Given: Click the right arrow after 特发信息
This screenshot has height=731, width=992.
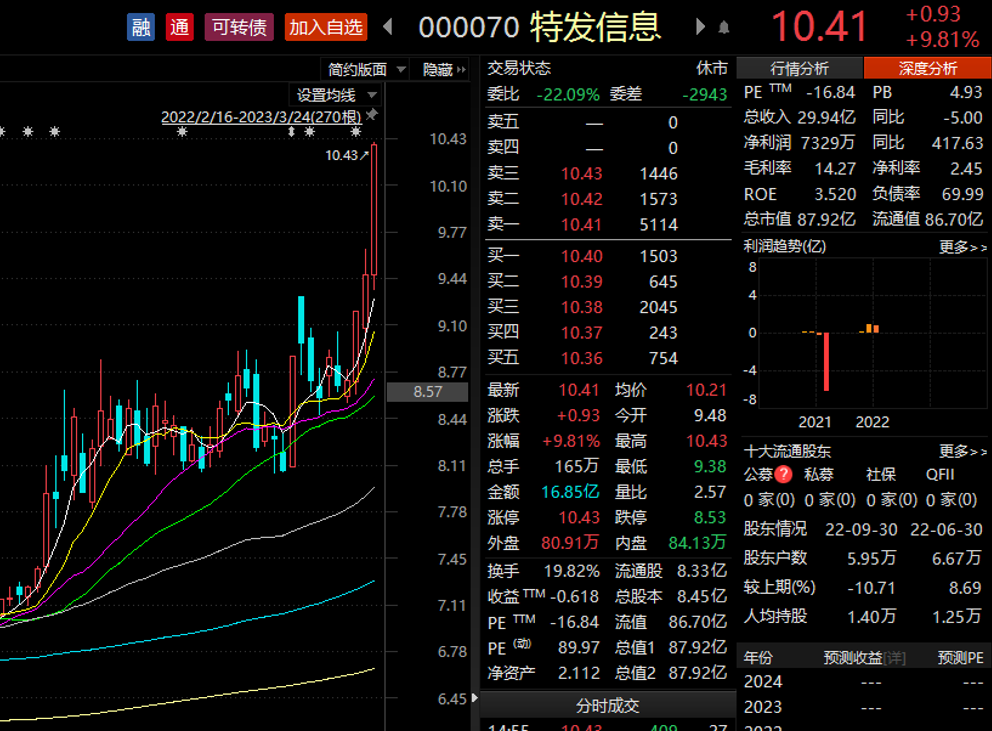Looking at the screenshot, I should pos(699,28).
